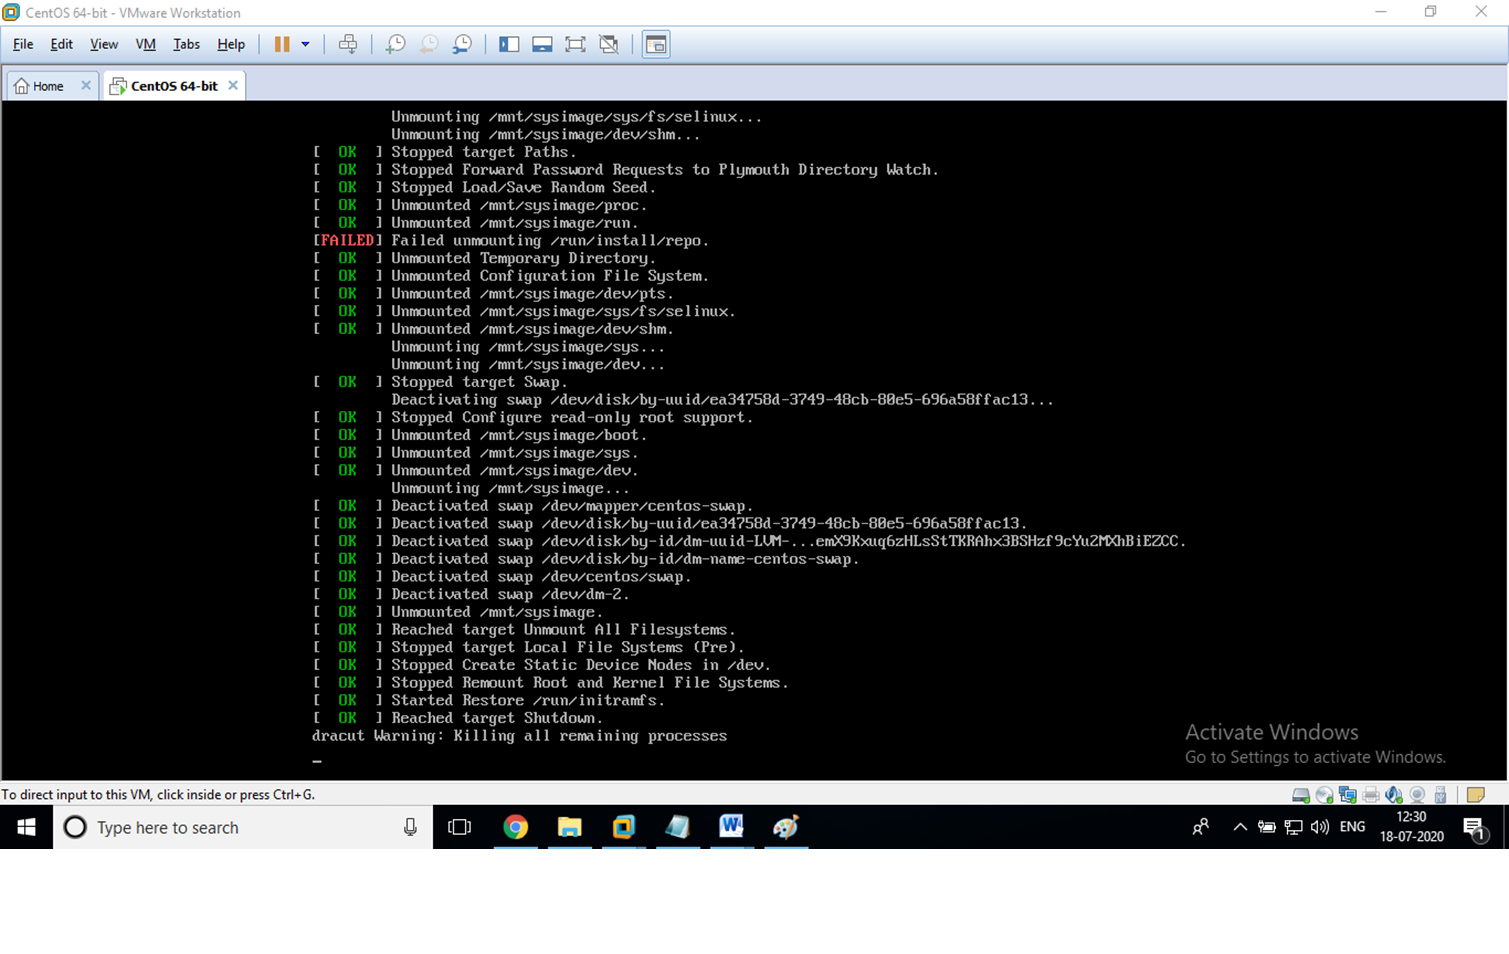Mute the Windows volume speaker icon

(1319, 827)
